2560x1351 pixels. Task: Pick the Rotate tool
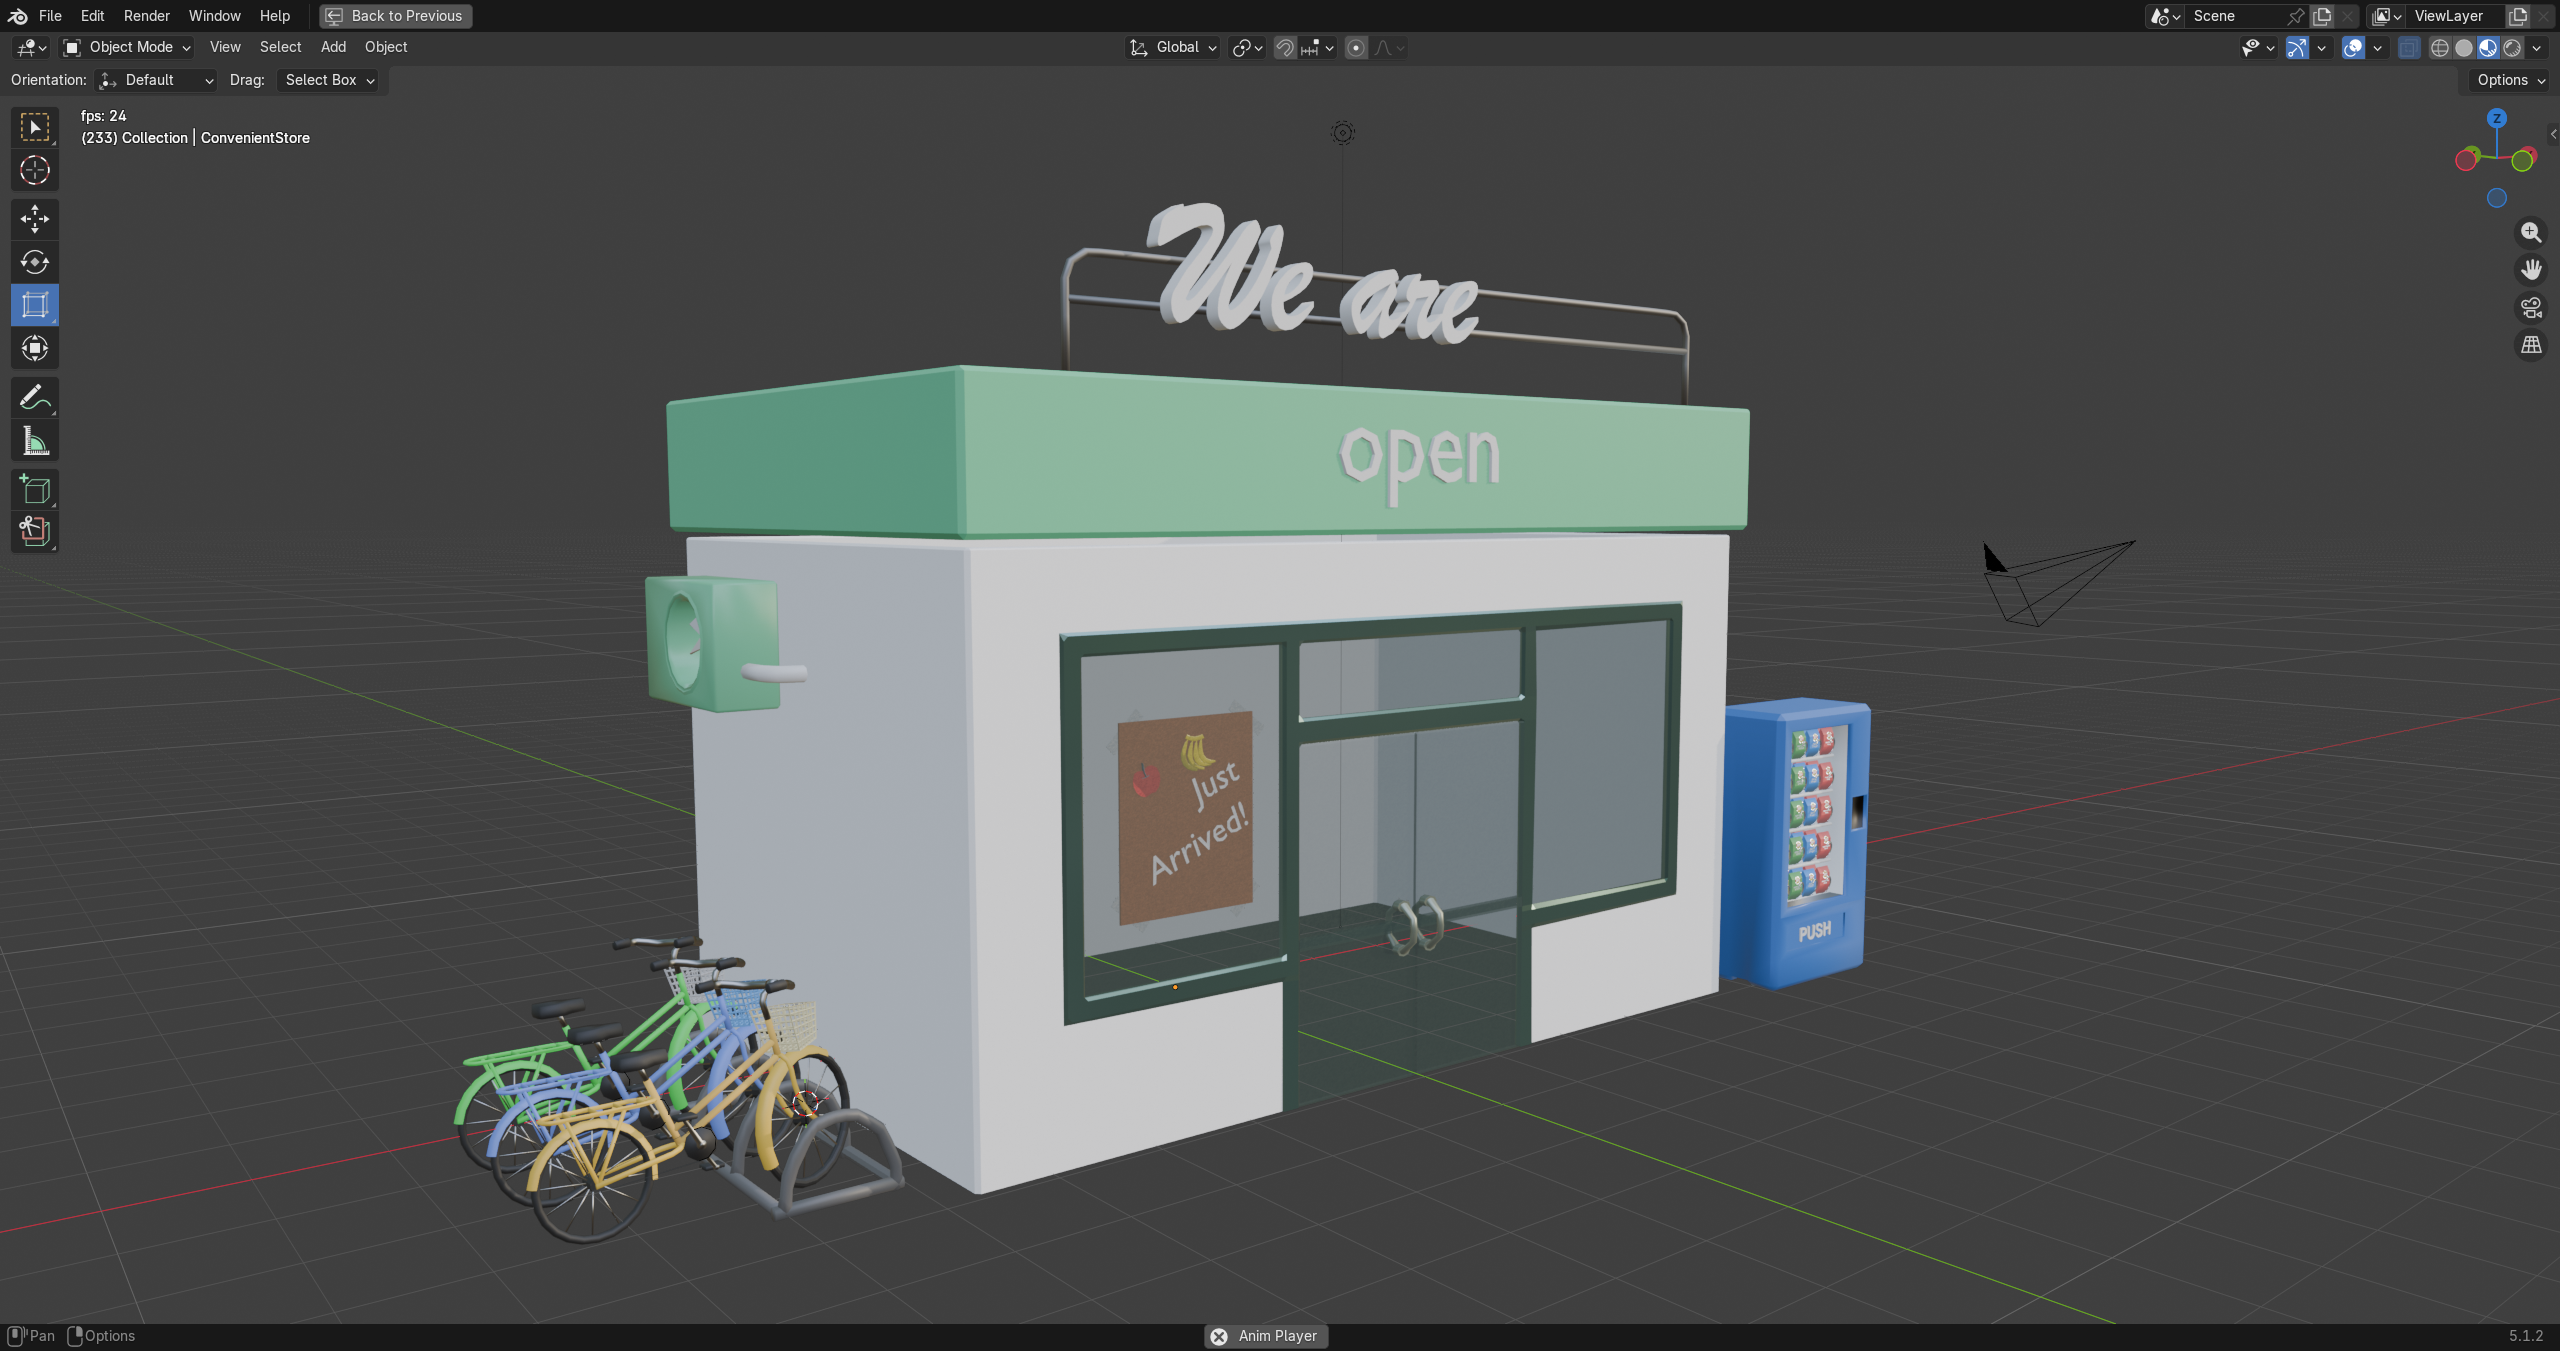(x=35, y=262)
